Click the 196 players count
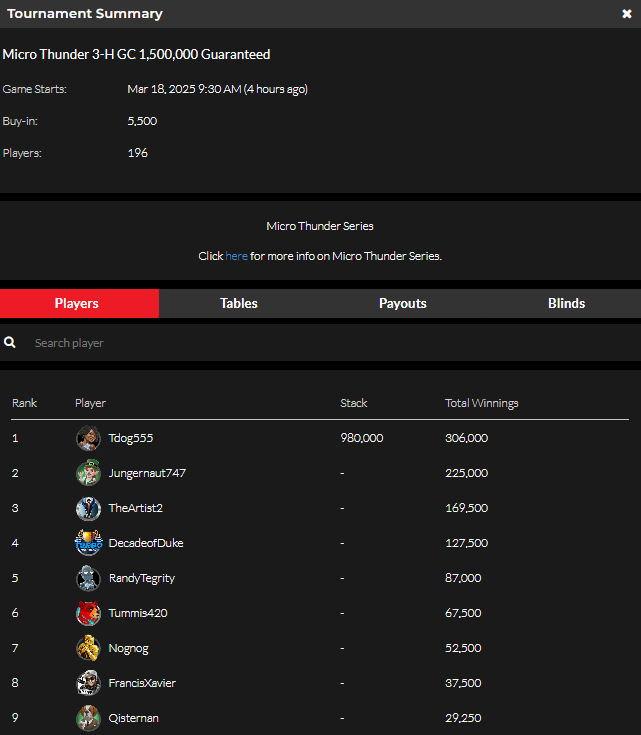 point(137,153)
